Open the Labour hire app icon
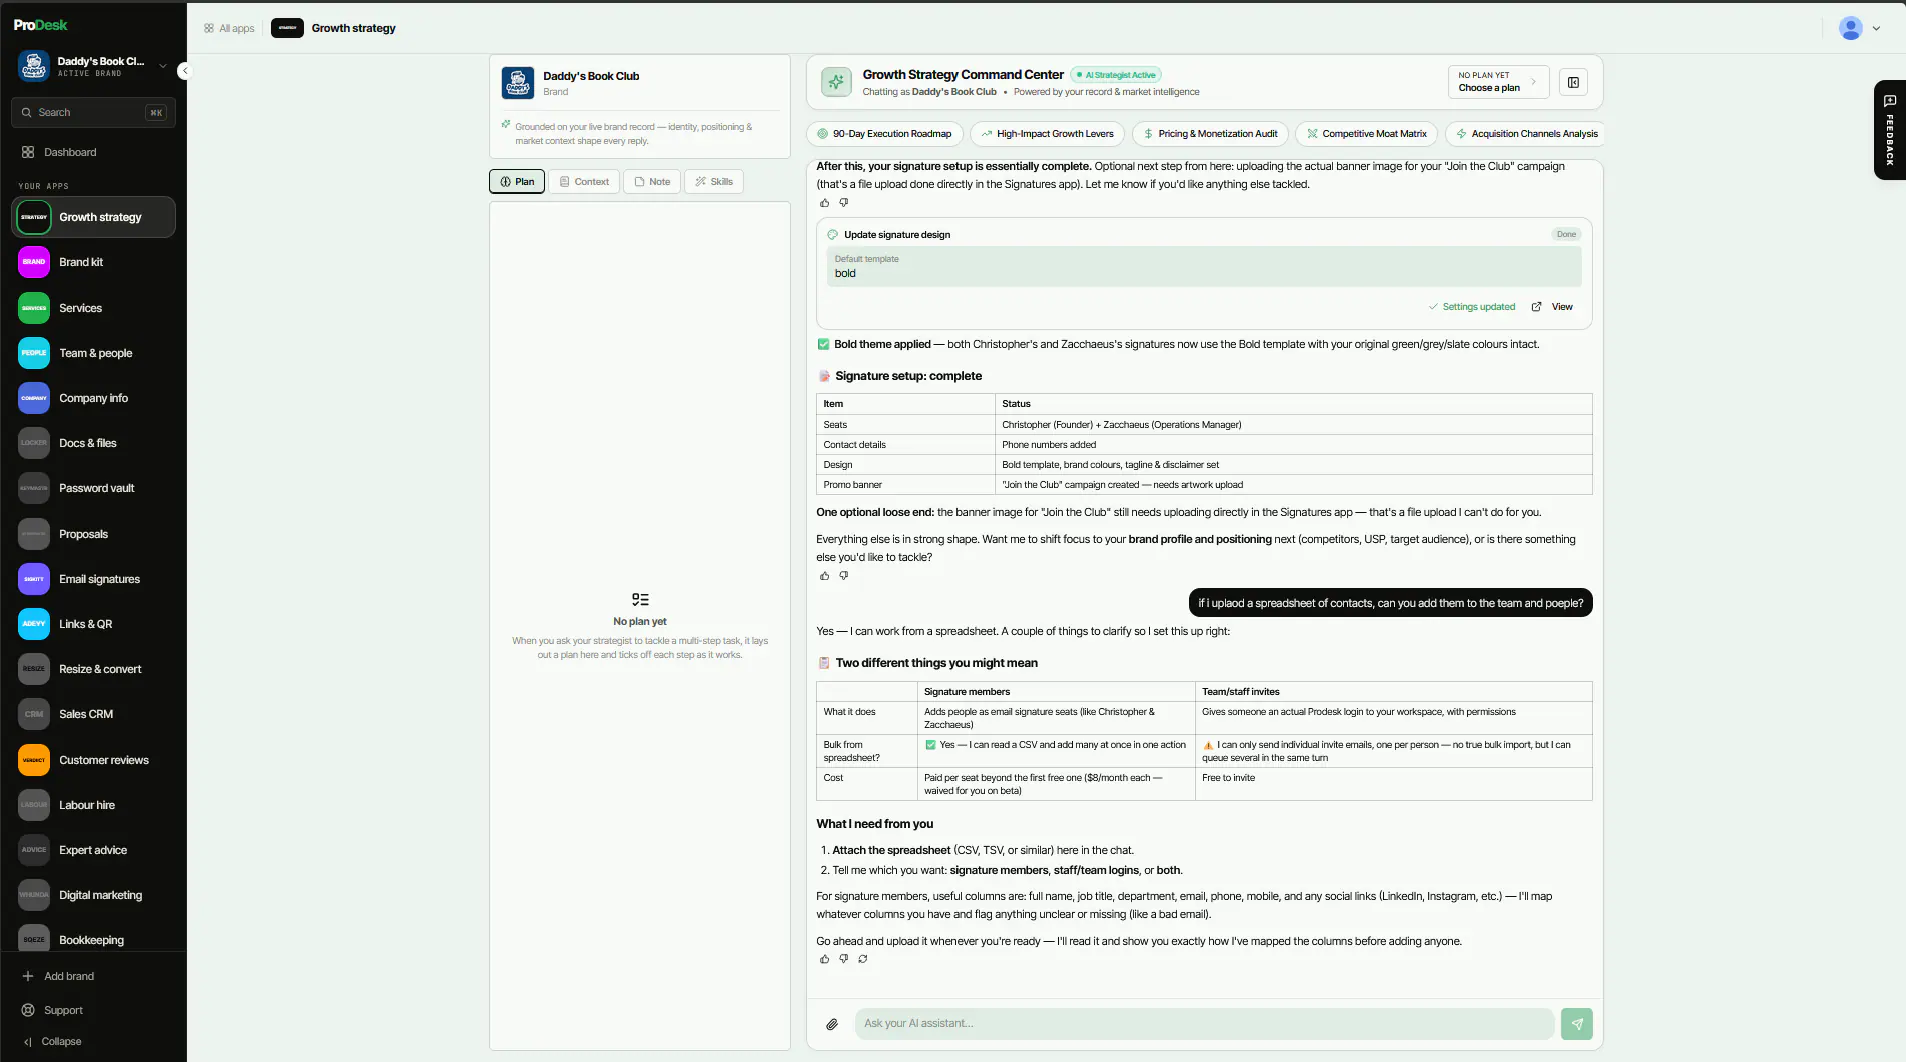1906x1062 pixels. (34, 805)
